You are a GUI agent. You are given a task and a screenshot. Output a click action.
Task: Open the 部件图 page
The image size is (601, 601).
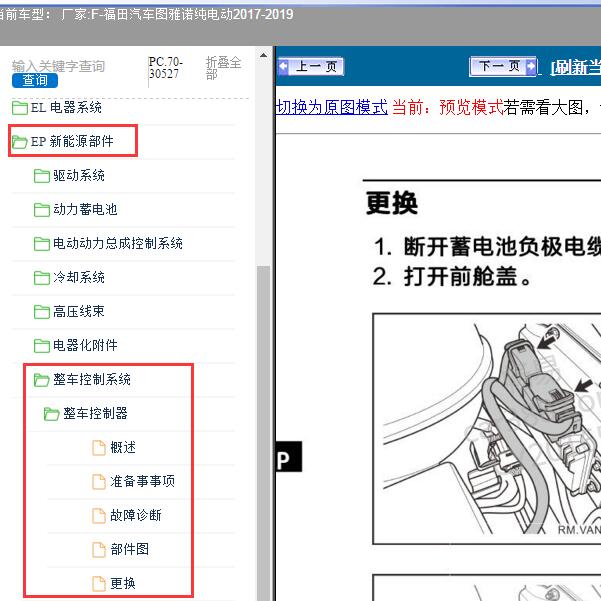click(x=129, y=549)
